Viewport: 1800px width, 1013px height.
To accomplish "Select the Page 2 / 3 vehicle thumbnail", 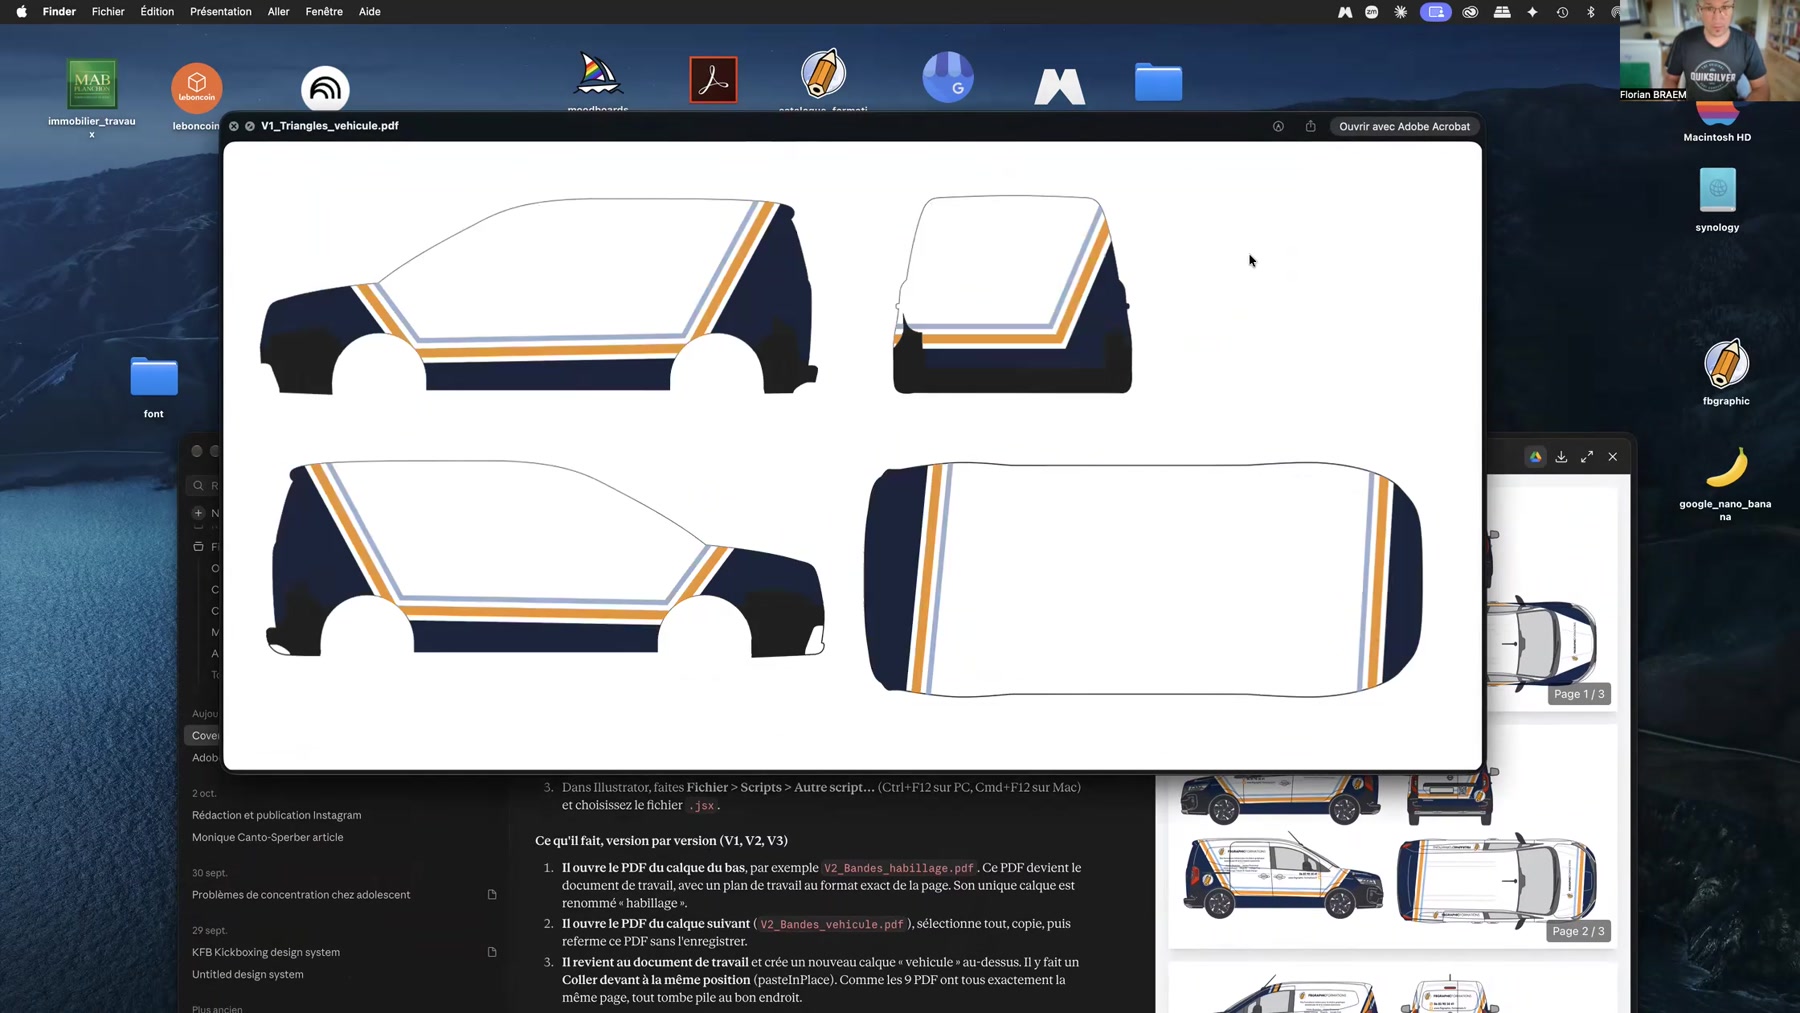I will 1393,836.
